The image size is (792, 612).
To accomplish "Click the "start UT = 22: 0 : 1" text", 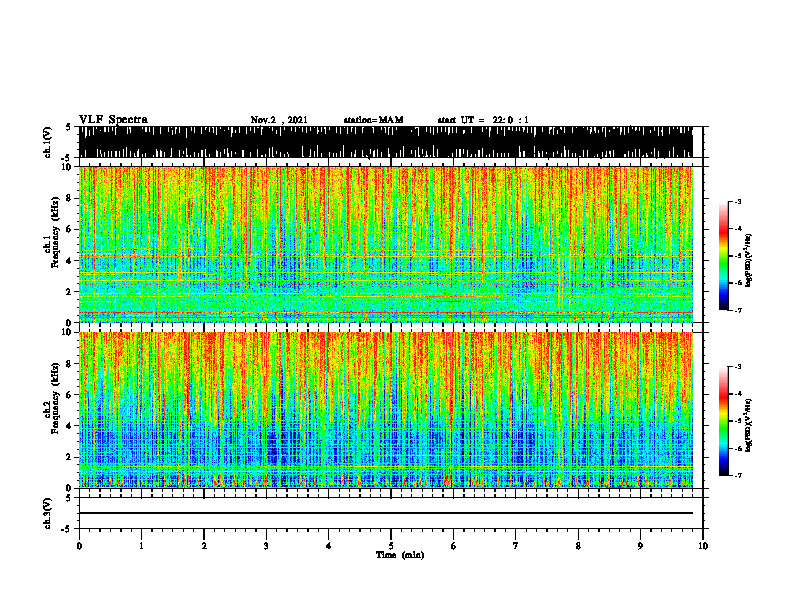I will [x=483, y=120].
